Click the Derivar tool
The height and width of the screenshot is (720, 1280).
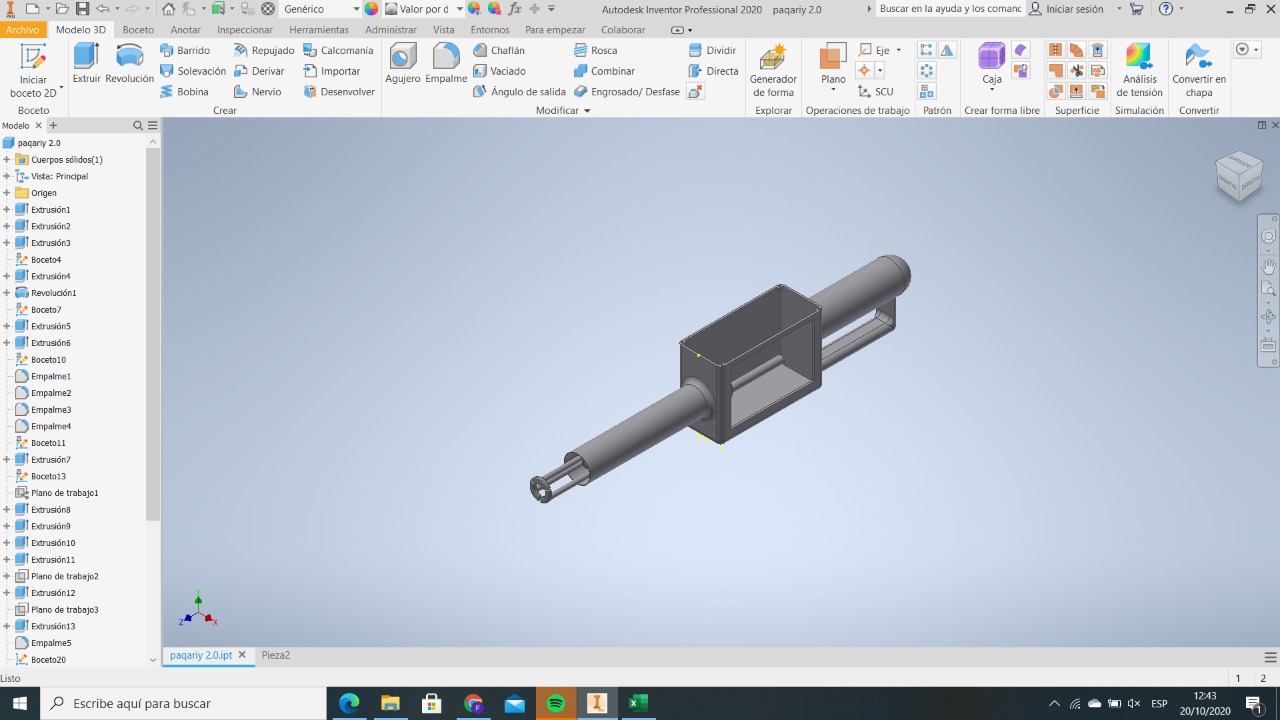click(259, 71)
